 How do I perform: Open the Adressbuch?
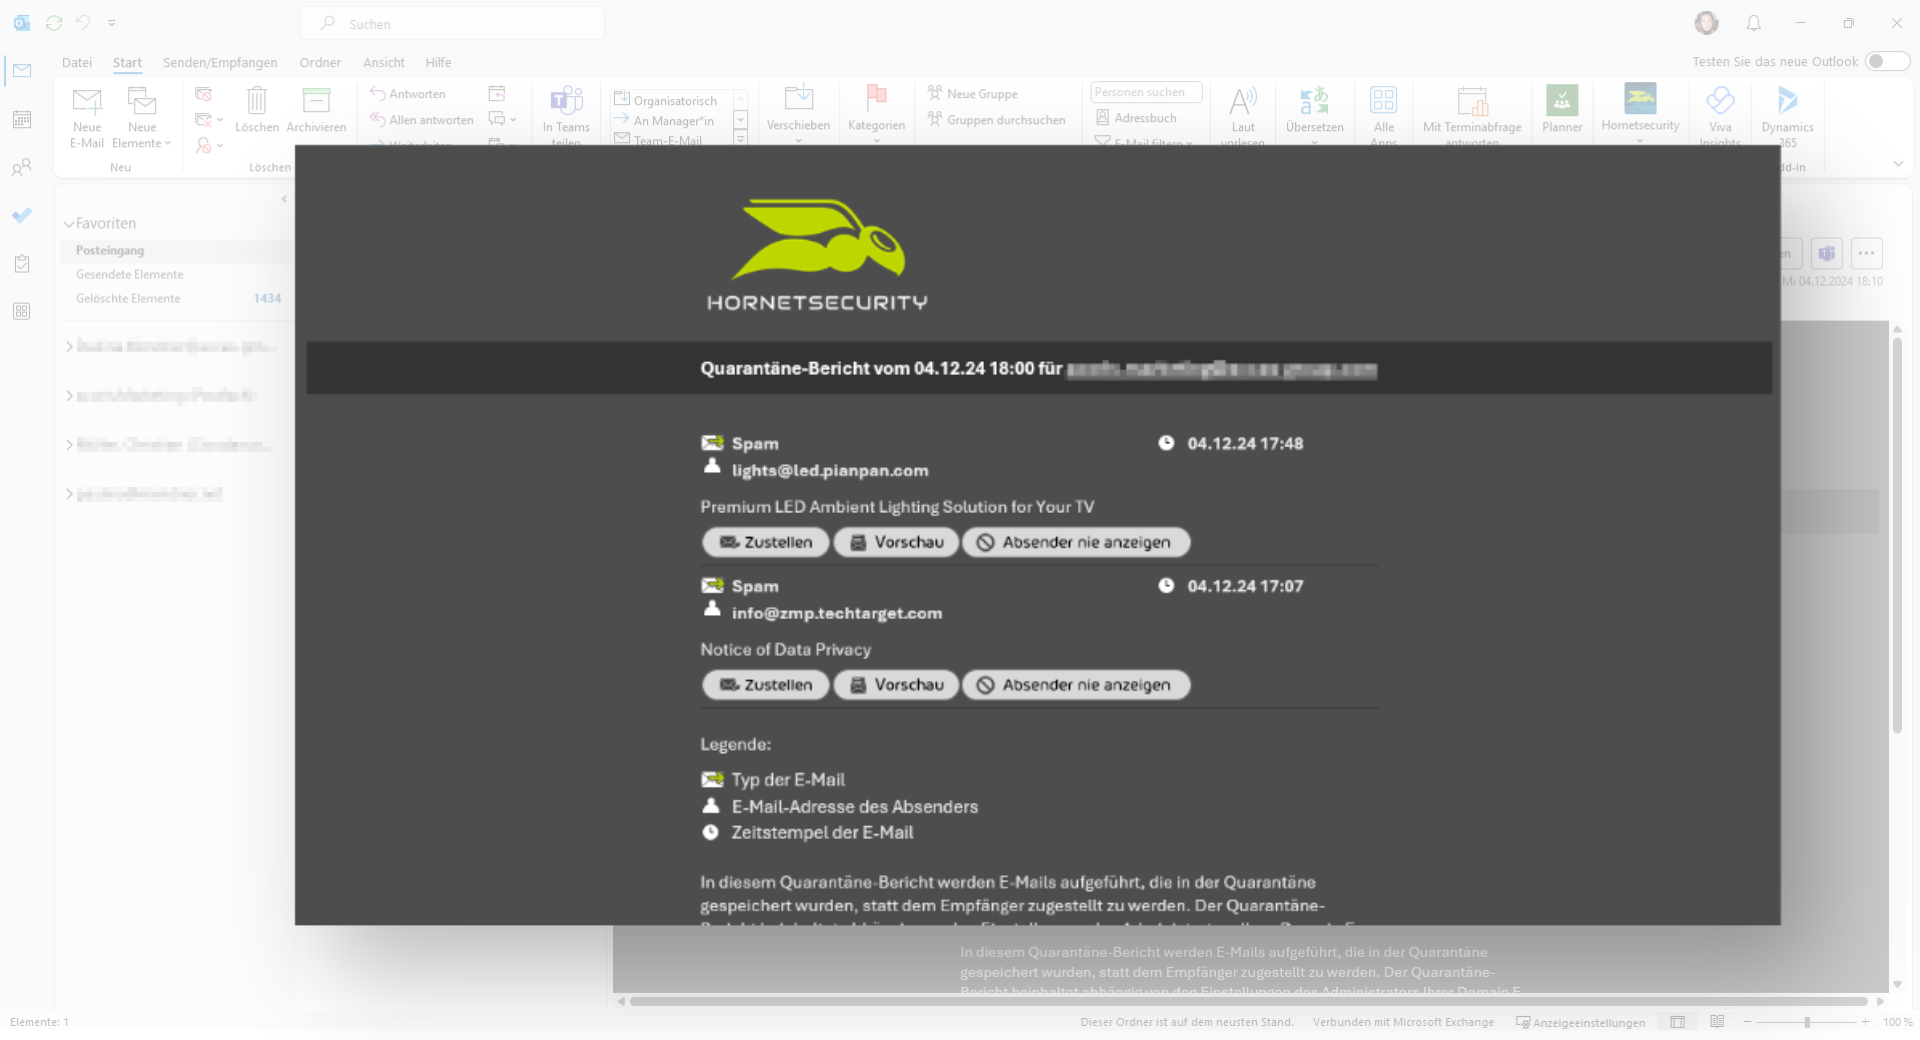point(1136,118)
